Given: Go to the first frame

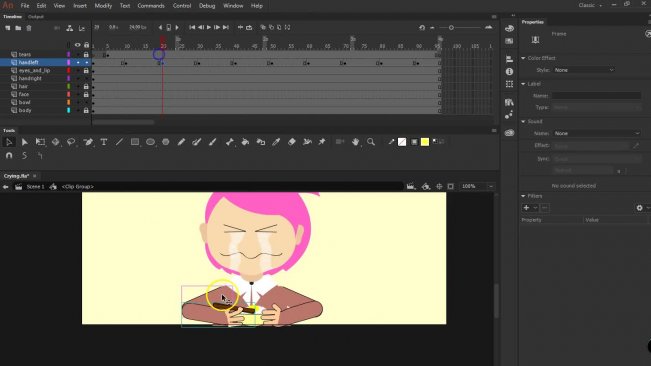Looking at the screenshot, I should [192, 27].
